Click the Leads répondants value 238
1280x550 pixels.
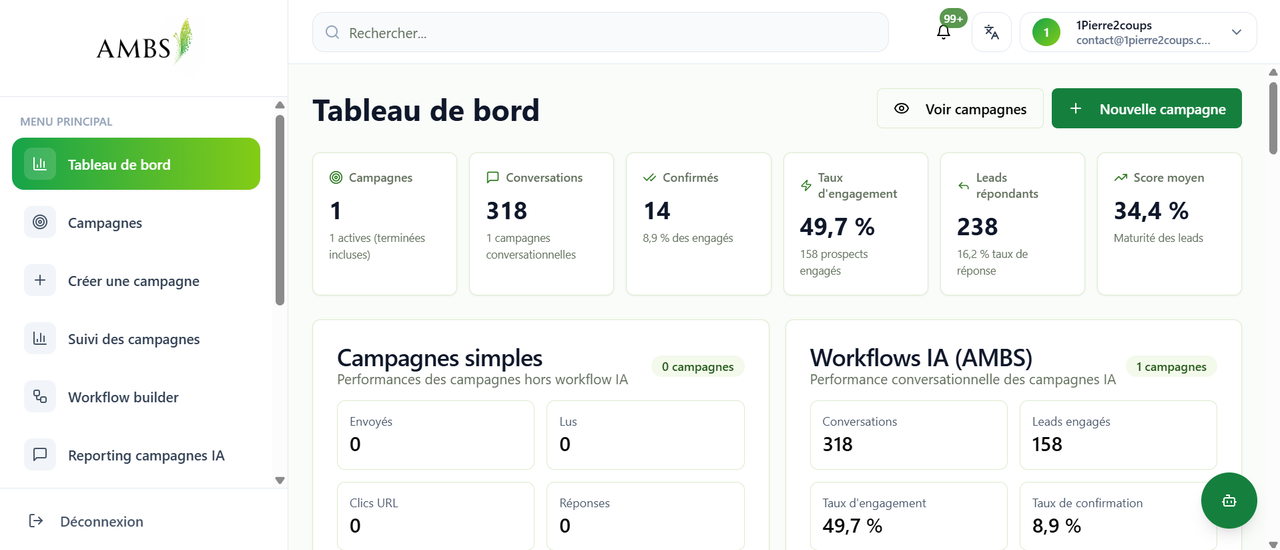click(977, 226)
